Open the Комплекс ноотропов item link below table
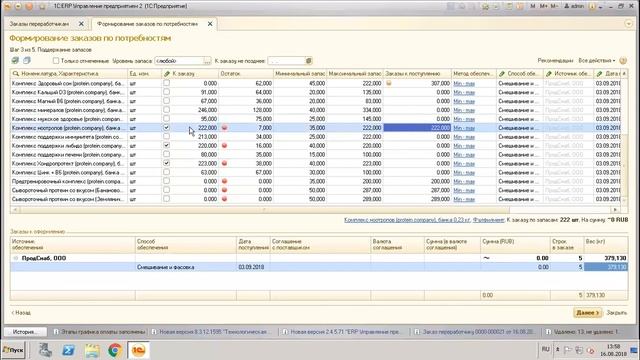The width and height of the screenshot is (640, 360). tap(407, 220)
